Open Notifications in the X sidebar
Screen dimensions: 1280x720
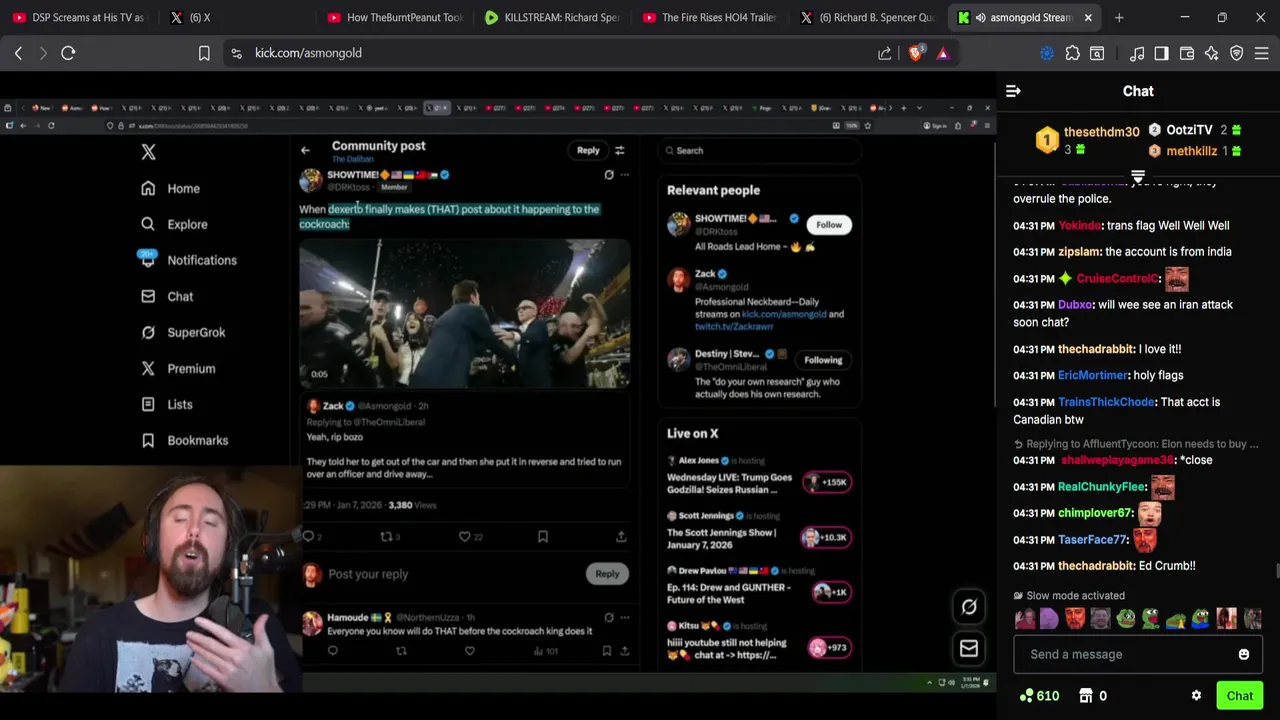[x=188, y=260]
